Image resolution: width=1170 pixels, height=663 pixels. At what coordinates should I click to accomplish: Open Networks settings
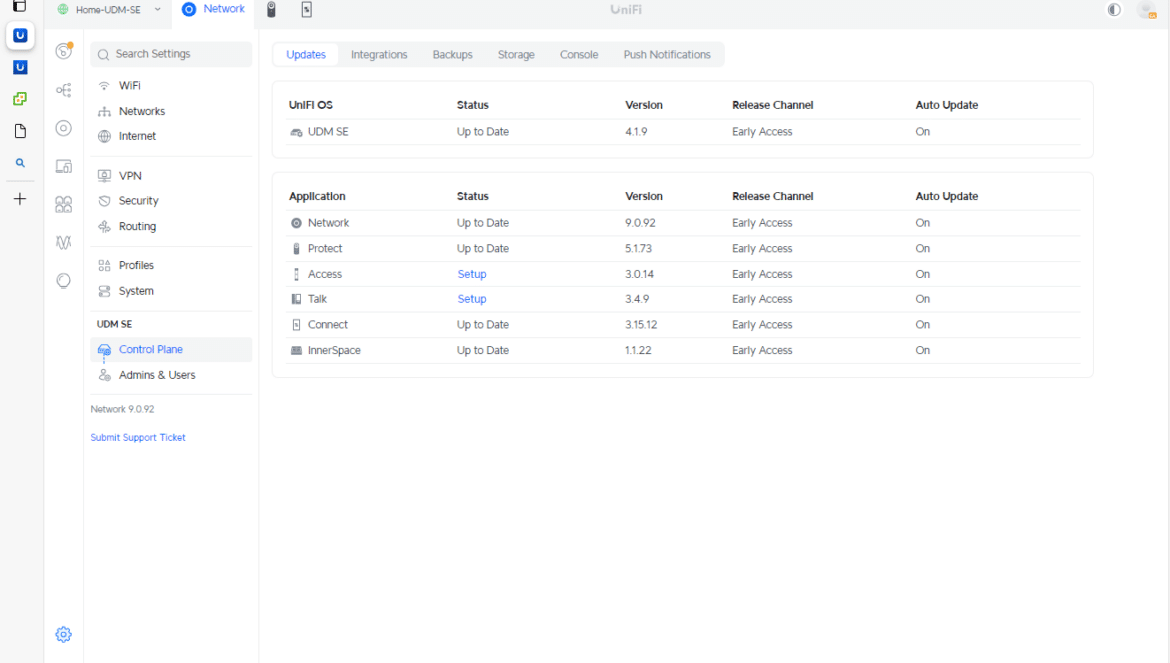coord(171,111)
